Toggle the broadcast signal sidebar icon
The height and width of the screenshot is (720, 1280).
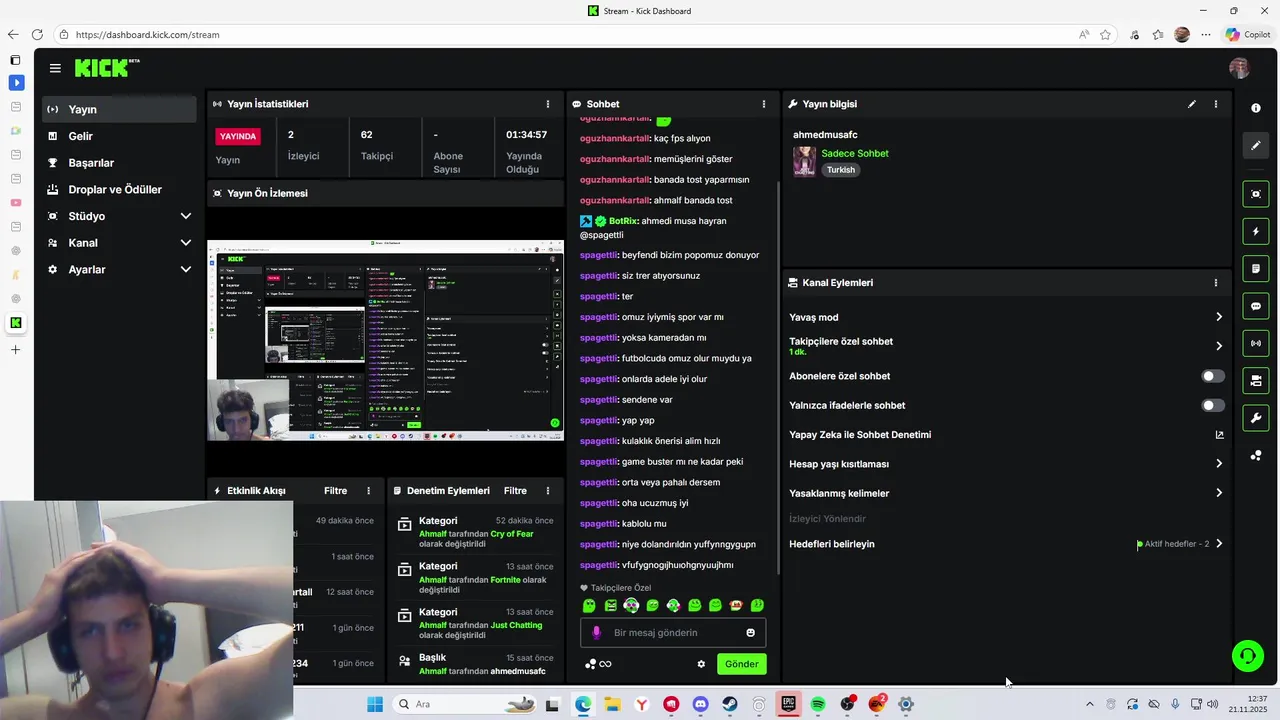[1256, 344]
